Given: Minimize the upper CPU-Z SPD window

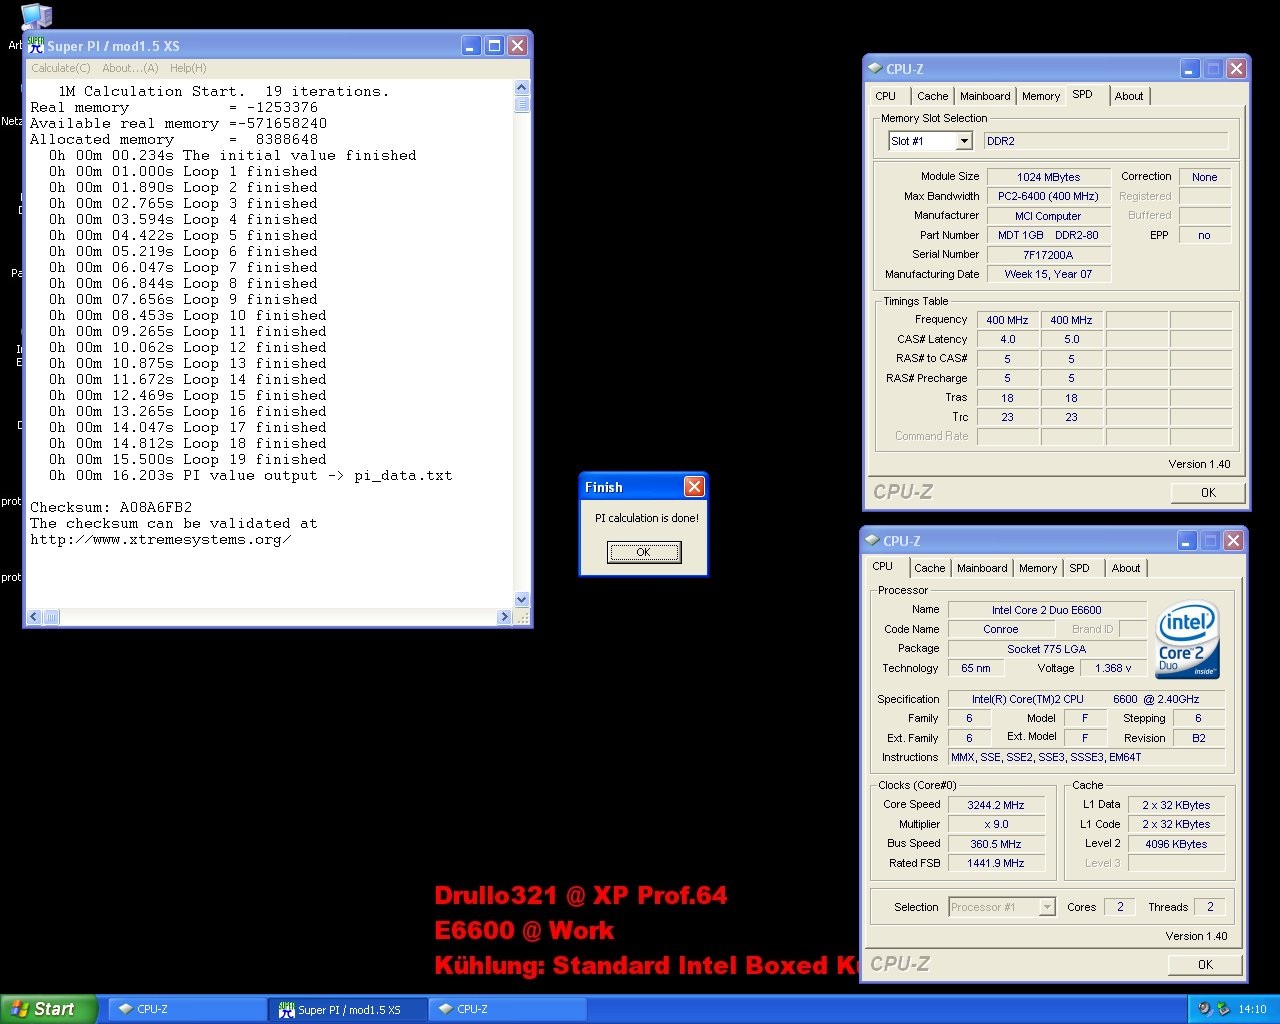Looking at the screenshot, I should tap(1189, 69).
